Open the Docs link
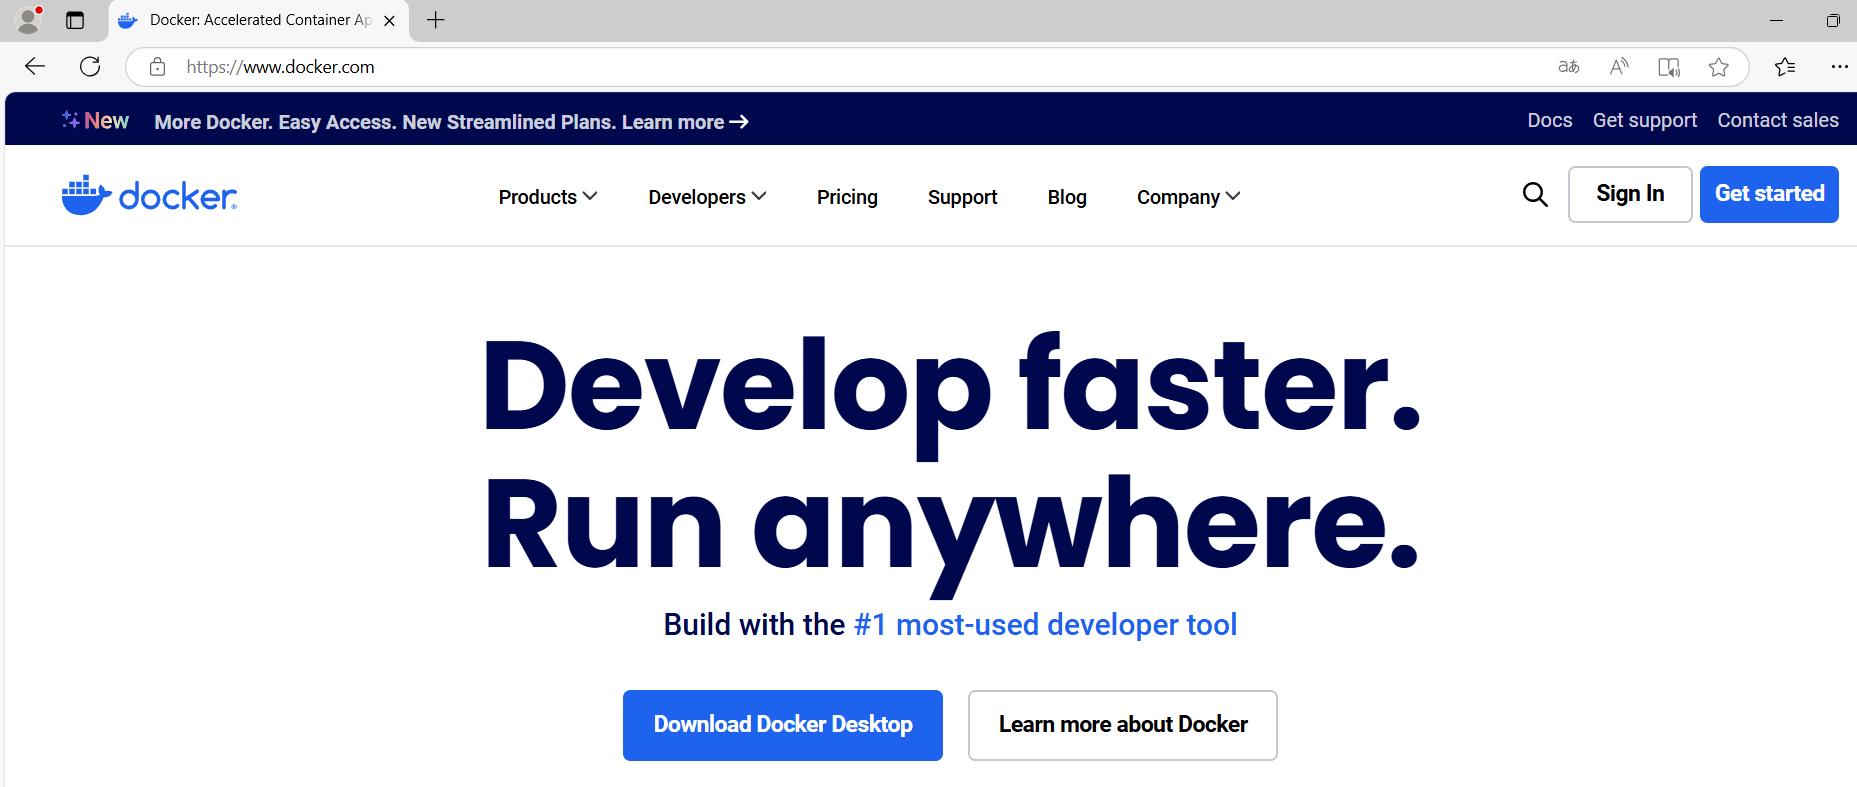The image size is (1857, 787). click(x=1549, y=120)
